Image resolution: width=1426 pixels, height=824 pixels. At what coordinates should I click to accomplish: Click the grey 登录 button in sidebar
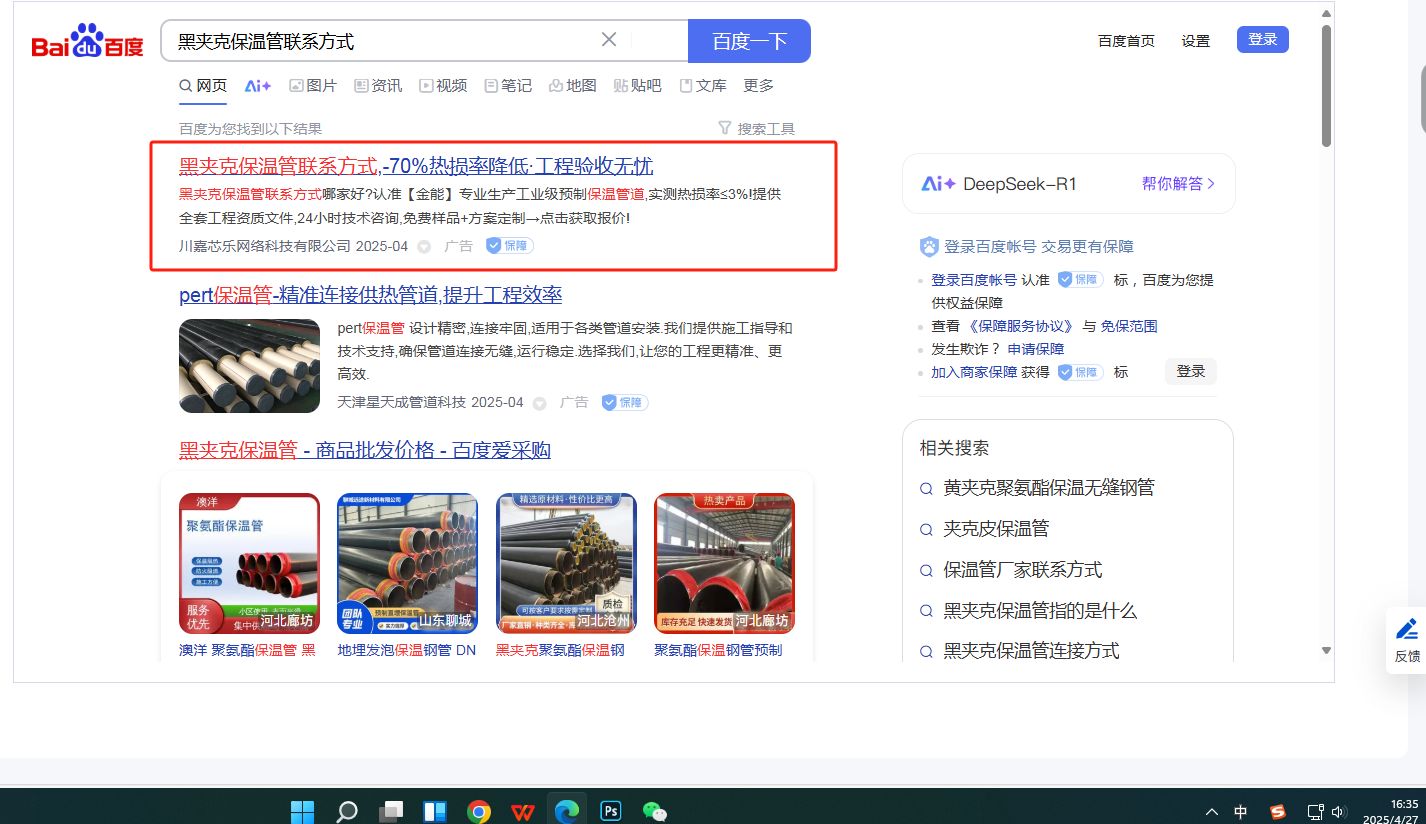click(1191, 371)
